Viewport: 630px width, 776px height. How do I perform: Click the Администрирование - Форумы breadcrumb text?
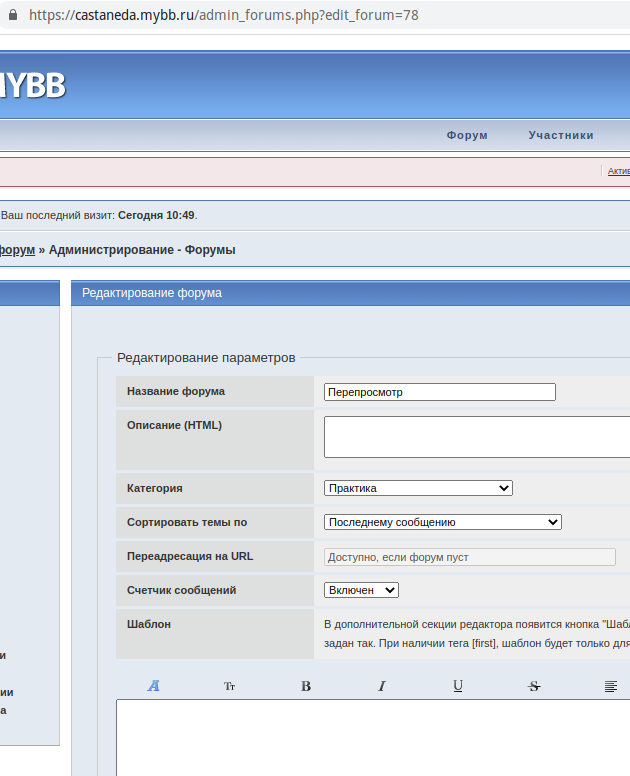[142, 250]
